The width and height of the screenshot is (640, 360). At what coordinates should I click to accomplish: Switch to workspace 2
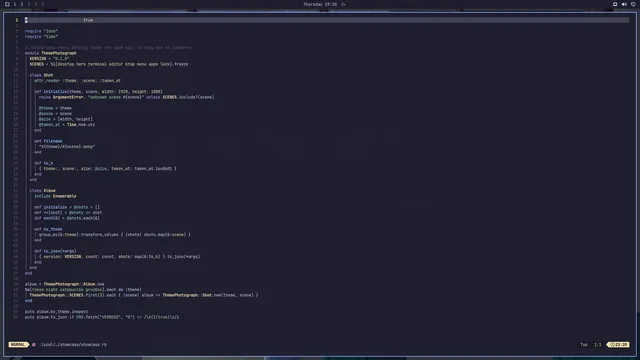(x=22, y=4)
